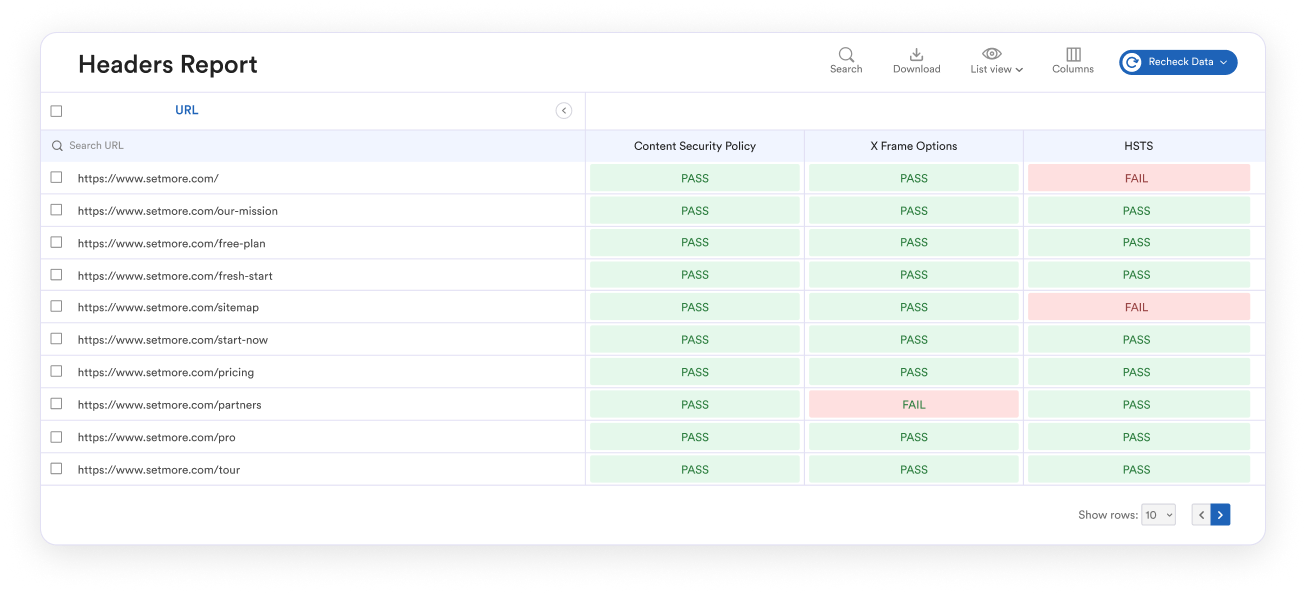This screenshot has height=594, width=1306.
Task: Click the Recheck Data refresh icon
Action: (x=1132, y=62)
